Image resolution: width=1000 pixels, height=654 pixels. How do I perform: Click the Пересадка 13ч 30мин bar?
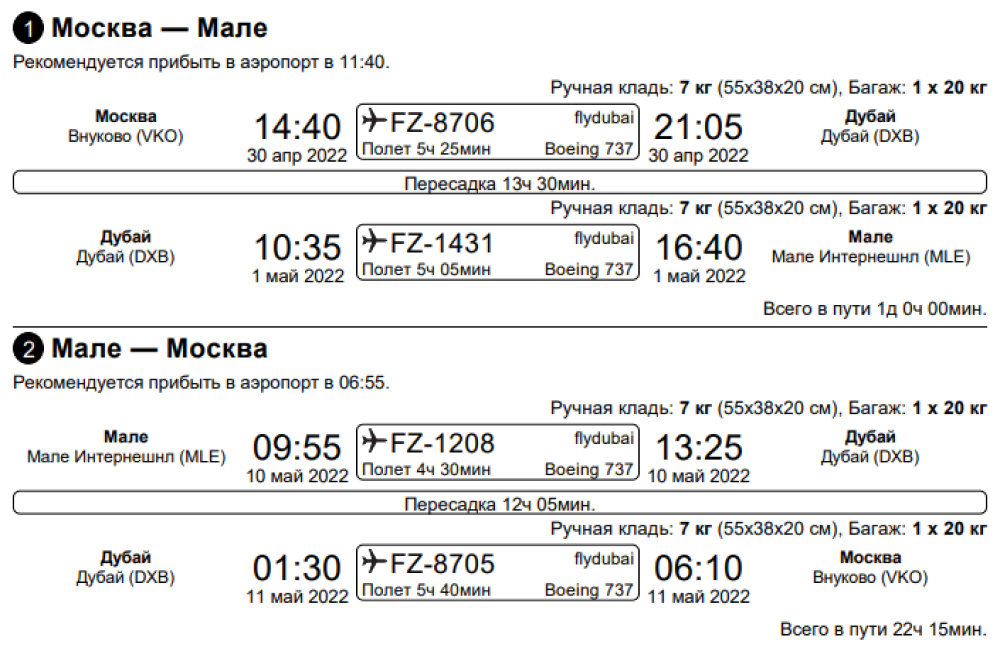point(500,182)
